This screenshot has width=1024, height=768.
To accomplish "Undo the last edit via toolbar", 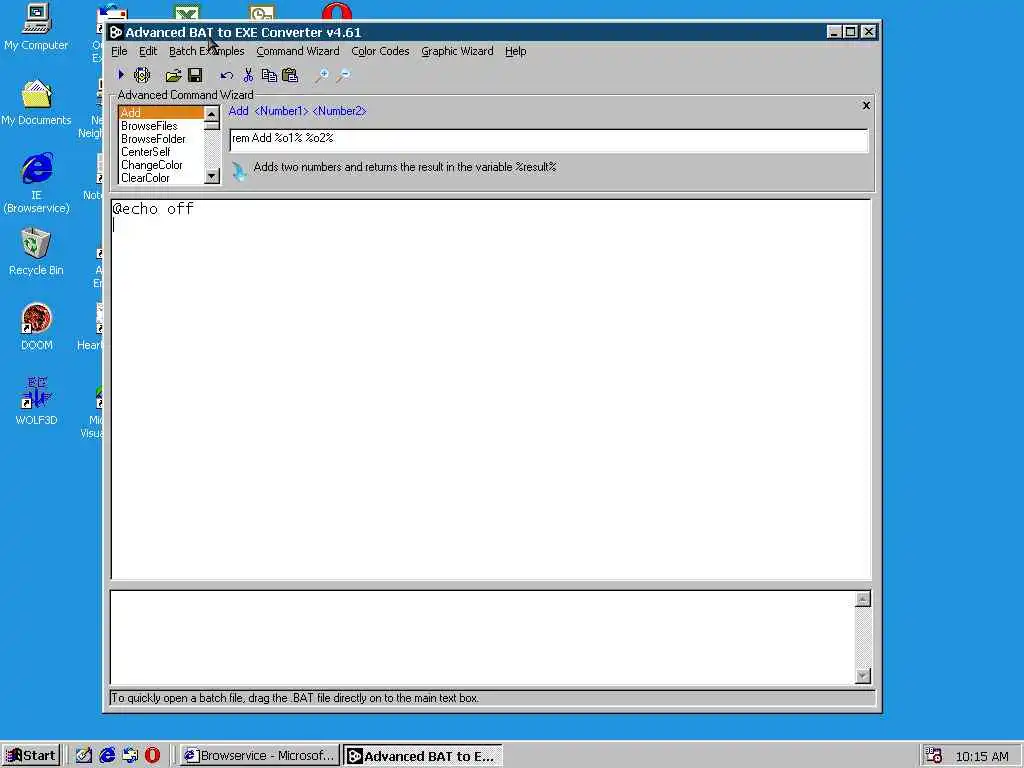I will tap(227, 76).
